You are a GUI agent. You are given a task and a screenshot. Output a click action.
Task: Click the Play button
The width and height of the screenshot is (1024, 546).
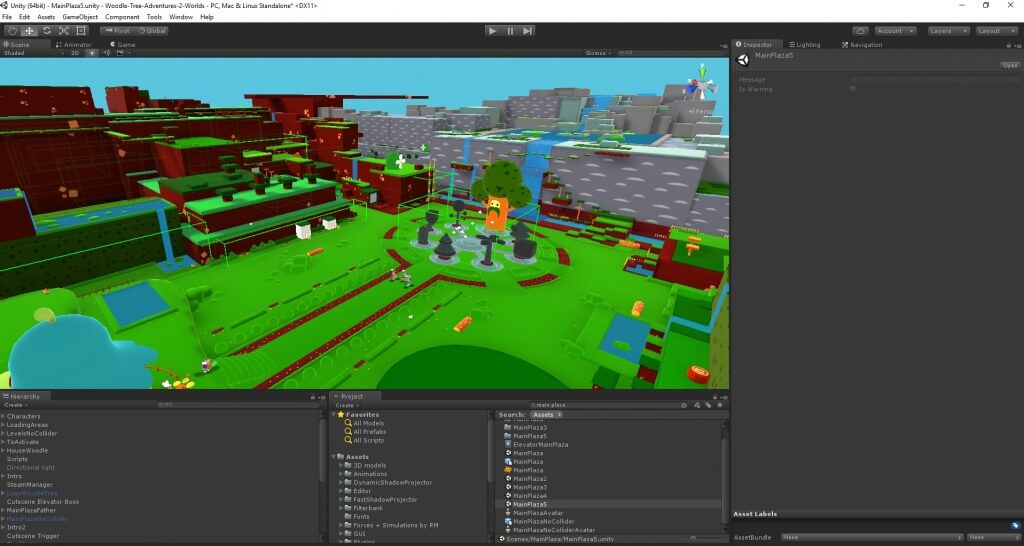(x=493, y=31)
